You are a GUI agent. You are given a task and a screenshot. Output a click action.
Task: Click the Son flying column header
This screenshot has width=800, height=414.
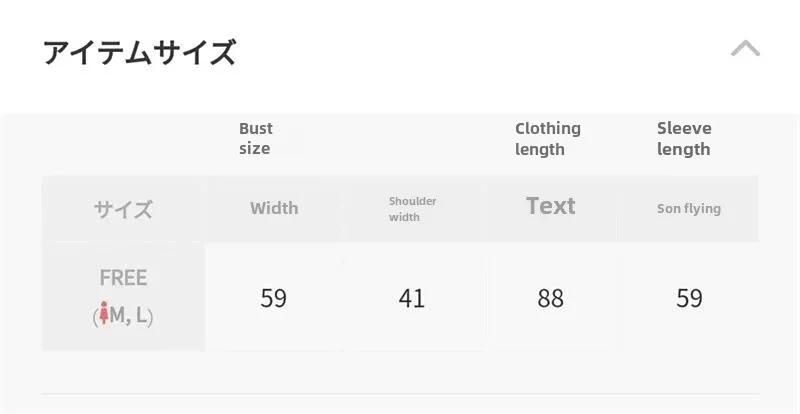click(689, 209)
